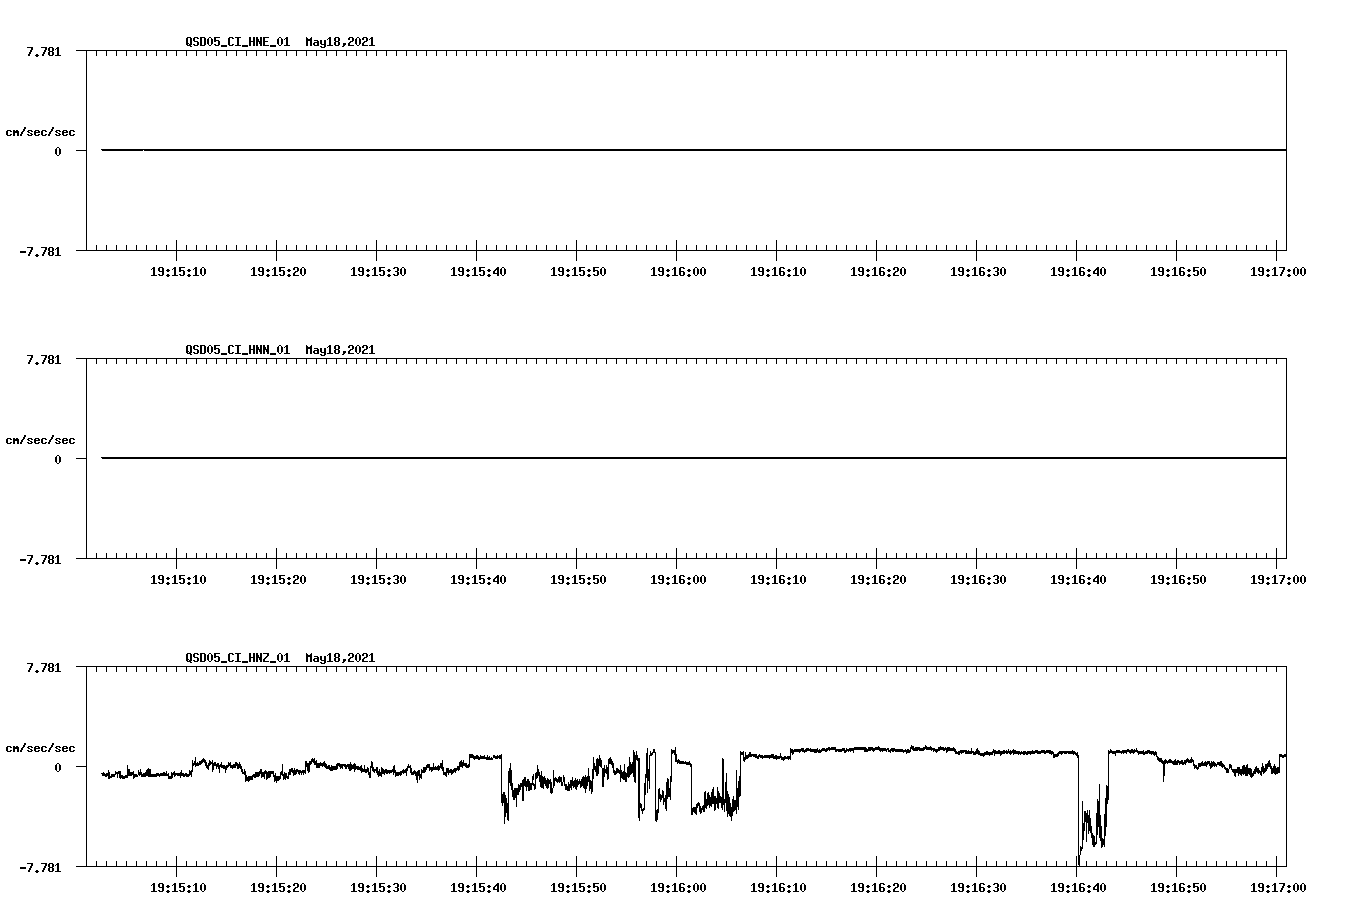Click the 19:17:00 label under the top plot
Image resolution: width=1358 pixels, height=924 pixels.
(1280, 270)
